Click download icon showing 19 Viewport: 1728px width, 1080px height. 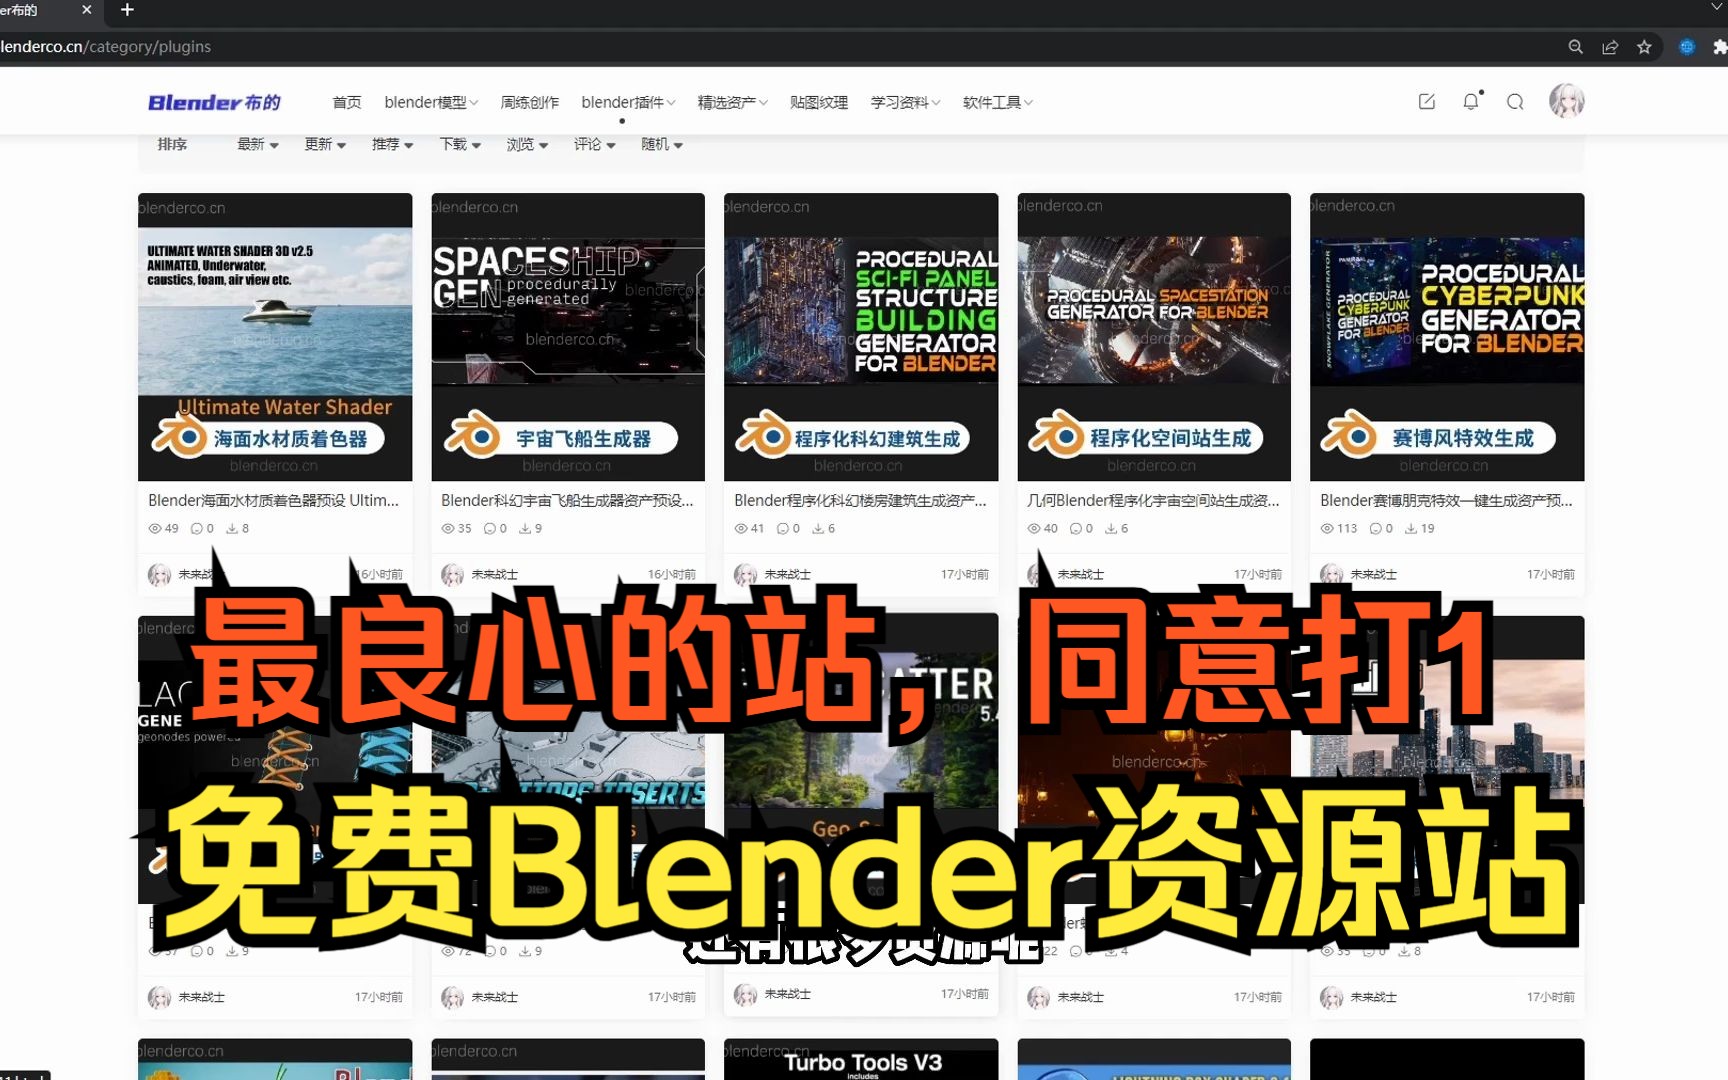[x=1411, y=528]
